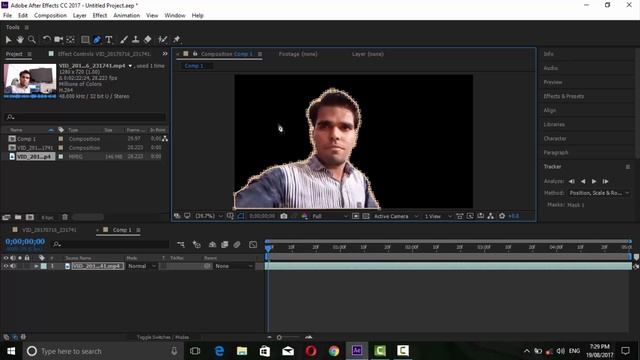Create a new folder in Project panel
The image size is (640, 360).
[18, 217]
